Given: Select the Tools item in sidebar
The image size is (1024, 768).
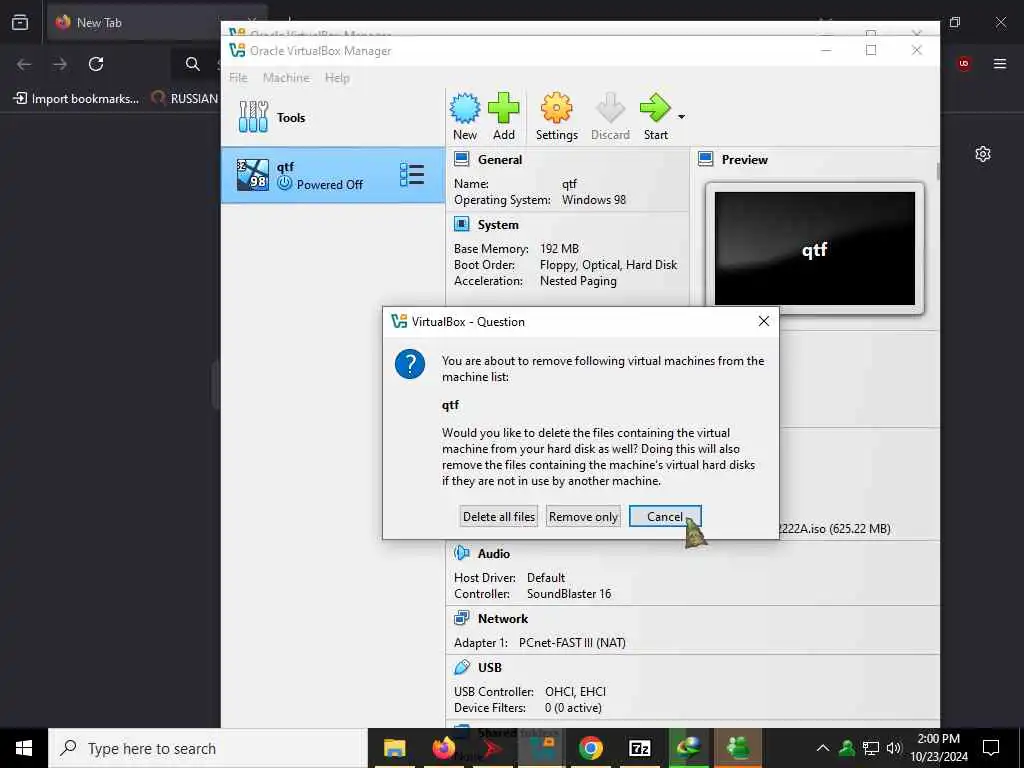Looking at the screenshot, I should pyautogui.click(x=333, y=118).
